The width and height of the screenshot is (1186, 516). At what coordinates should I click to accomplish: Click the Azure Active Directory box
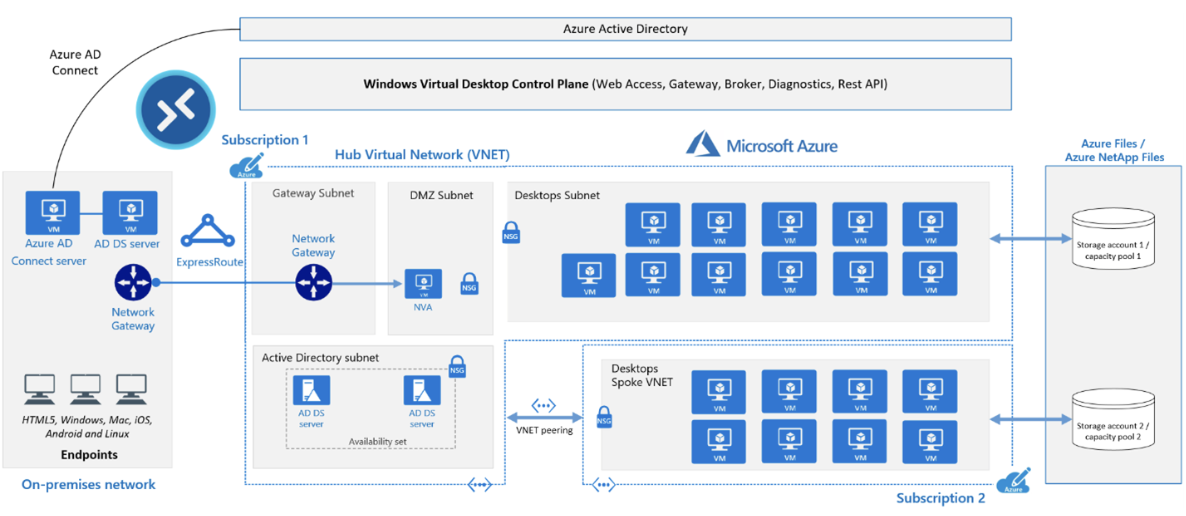click(x=626, y=30)
